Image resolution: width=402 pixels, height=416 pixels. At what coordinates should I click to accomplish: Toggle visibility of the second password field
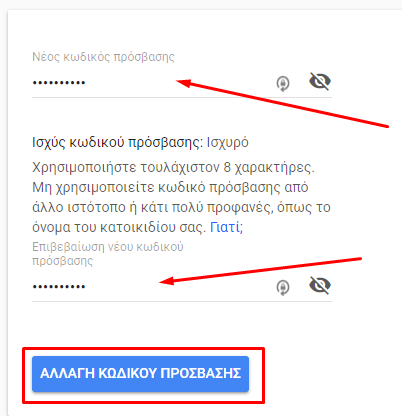(x=320, y=285)
